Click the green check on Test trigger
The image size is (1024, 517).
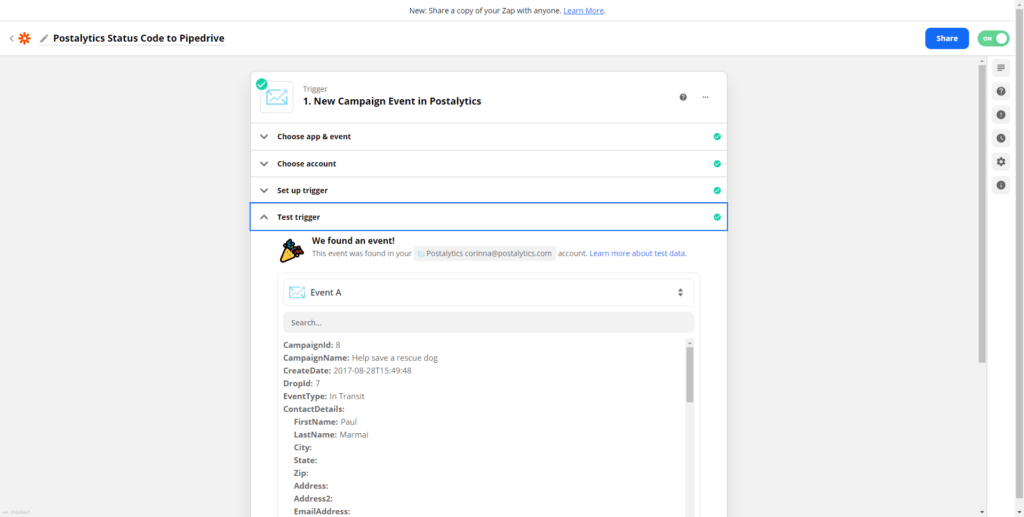(717, 217)
